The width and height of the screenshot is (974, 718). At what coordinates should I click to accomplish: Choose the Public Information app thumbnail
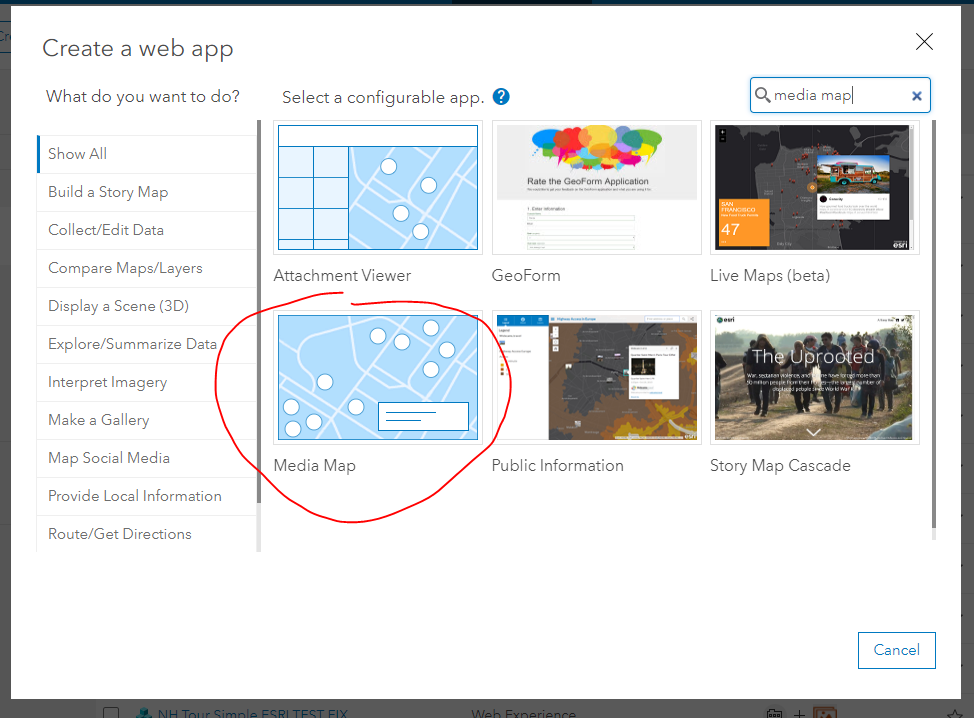pos(596,378)
